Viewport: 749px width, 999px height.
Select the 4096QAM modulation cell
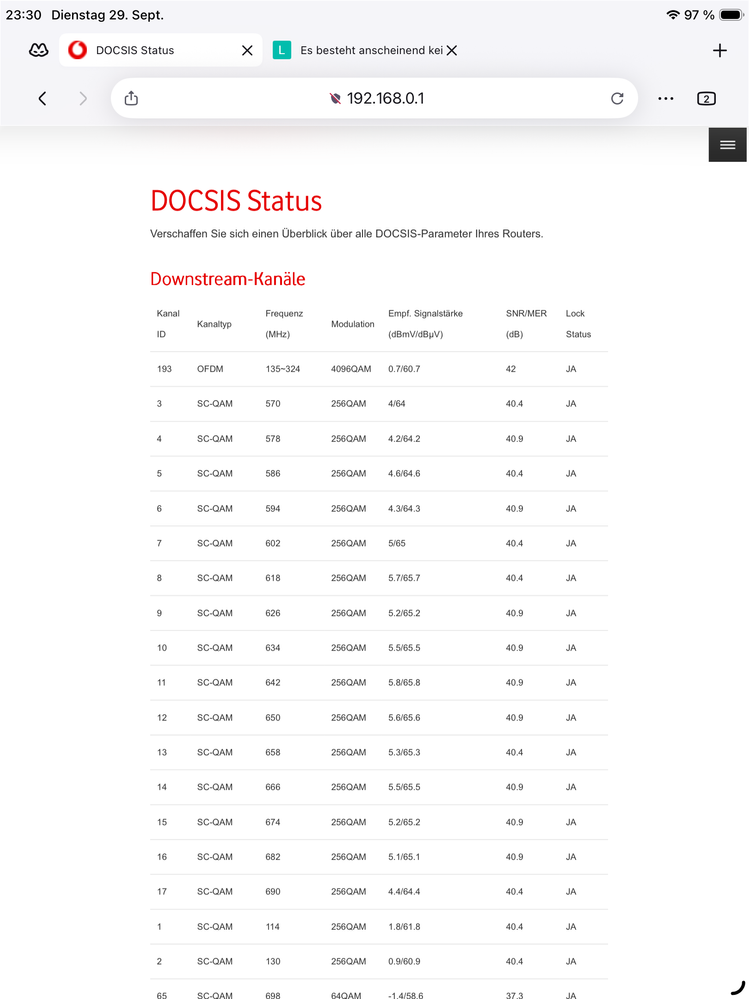tap(351, 369)
